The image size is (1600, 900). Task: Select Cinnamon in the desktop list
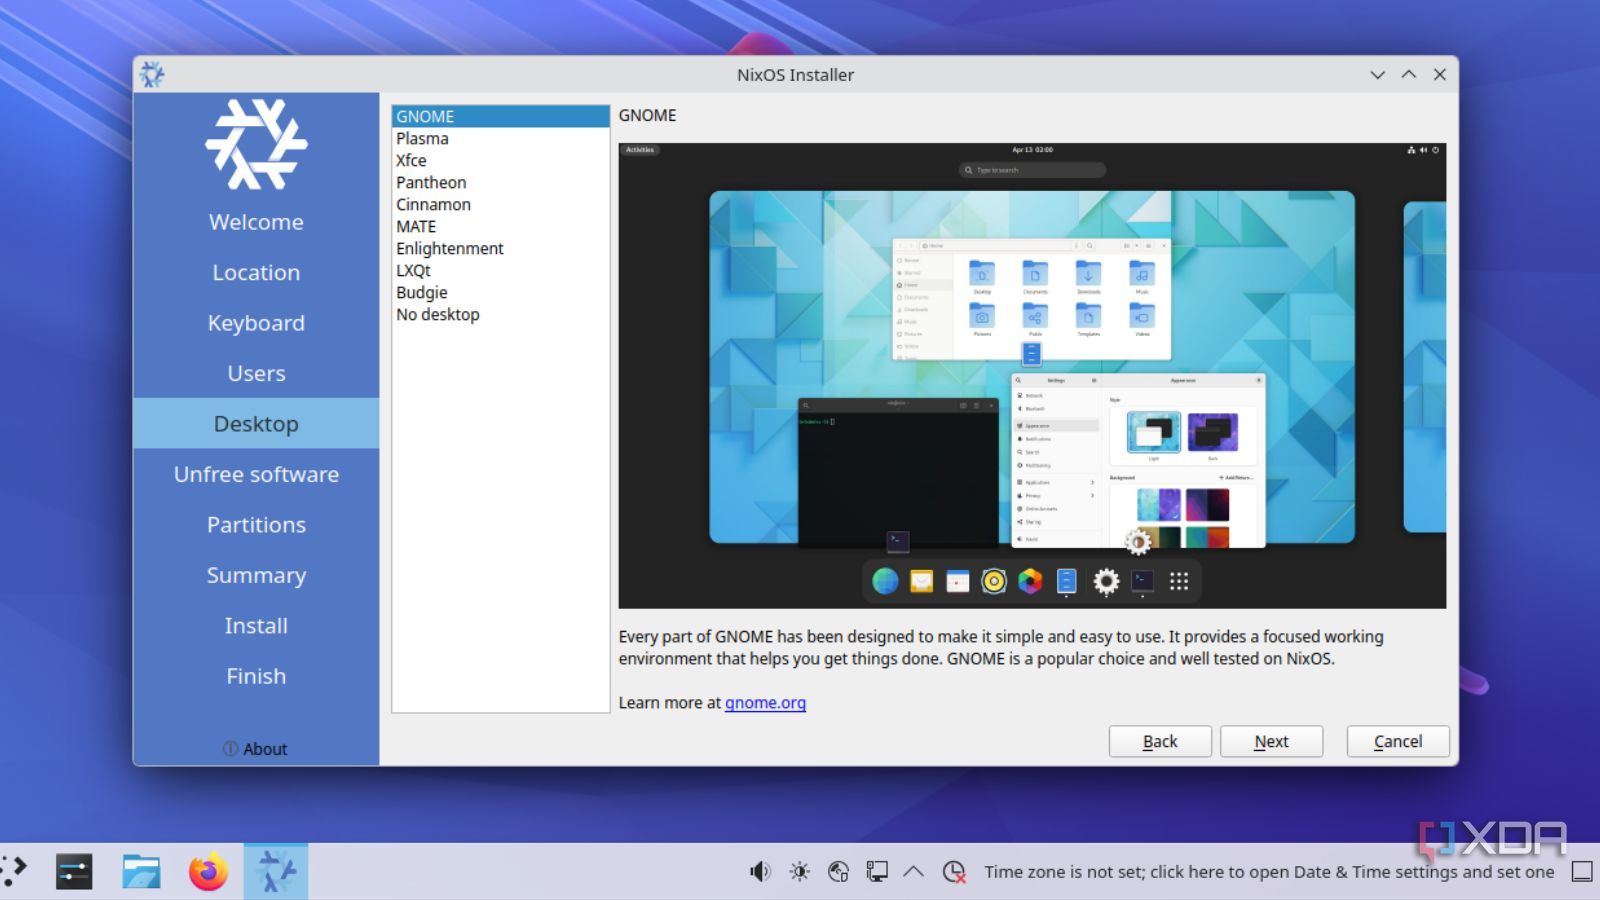point(500,204)
